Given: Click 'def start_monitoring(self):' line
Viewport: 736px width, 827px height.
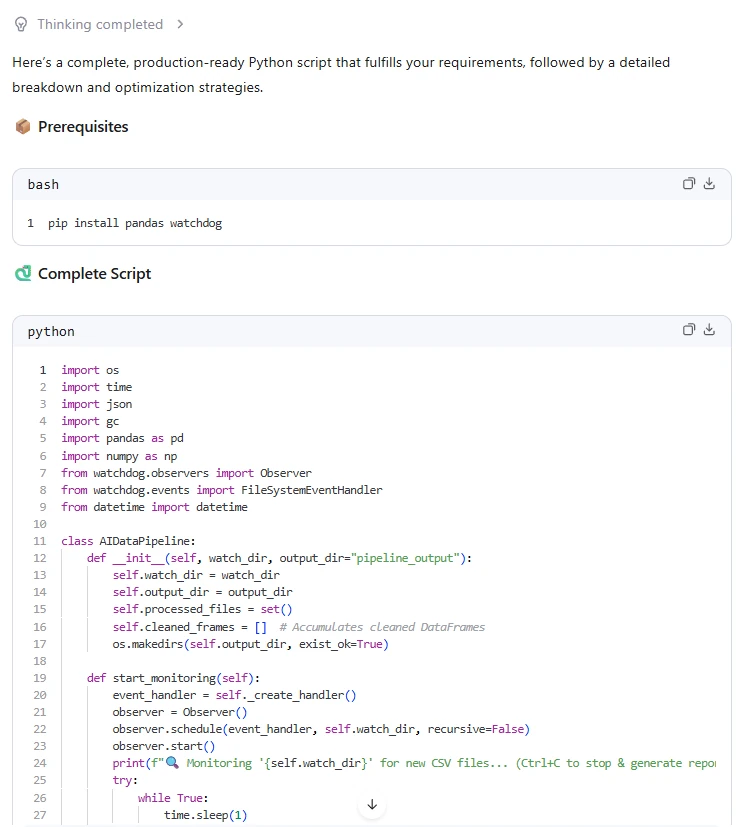Looking at the screenshot, I should pos(173,677).
